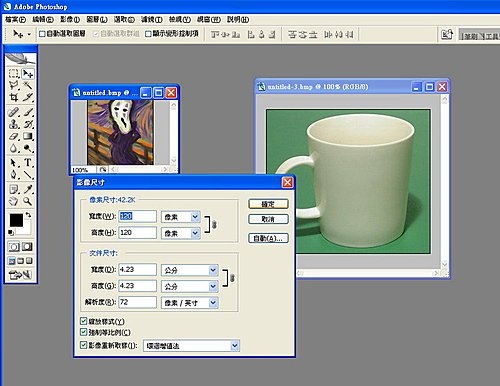Select the Magic Wand tool

[28, 85]
